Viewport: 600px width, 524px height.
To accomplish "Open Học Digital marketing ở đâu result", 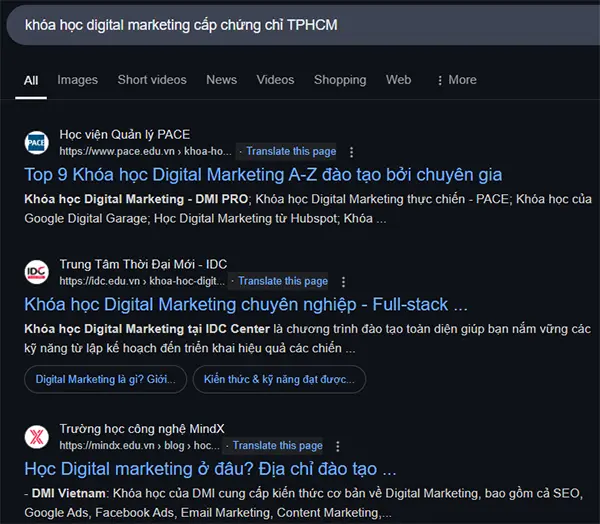I will tap(210, 469).
